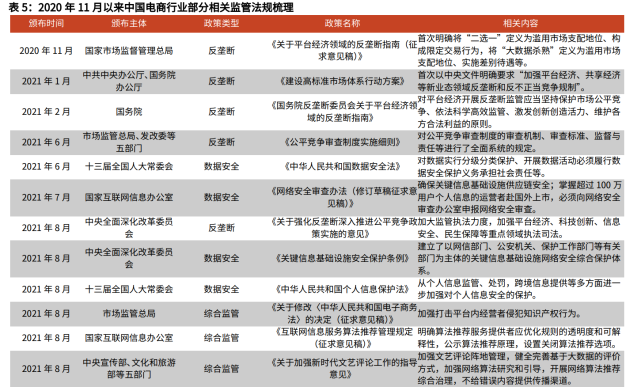The width and height of the screenshot is (641, 387).
Task: Click '综合监管' in the 电子商务法 row
Action: click(x=222, y=314)
